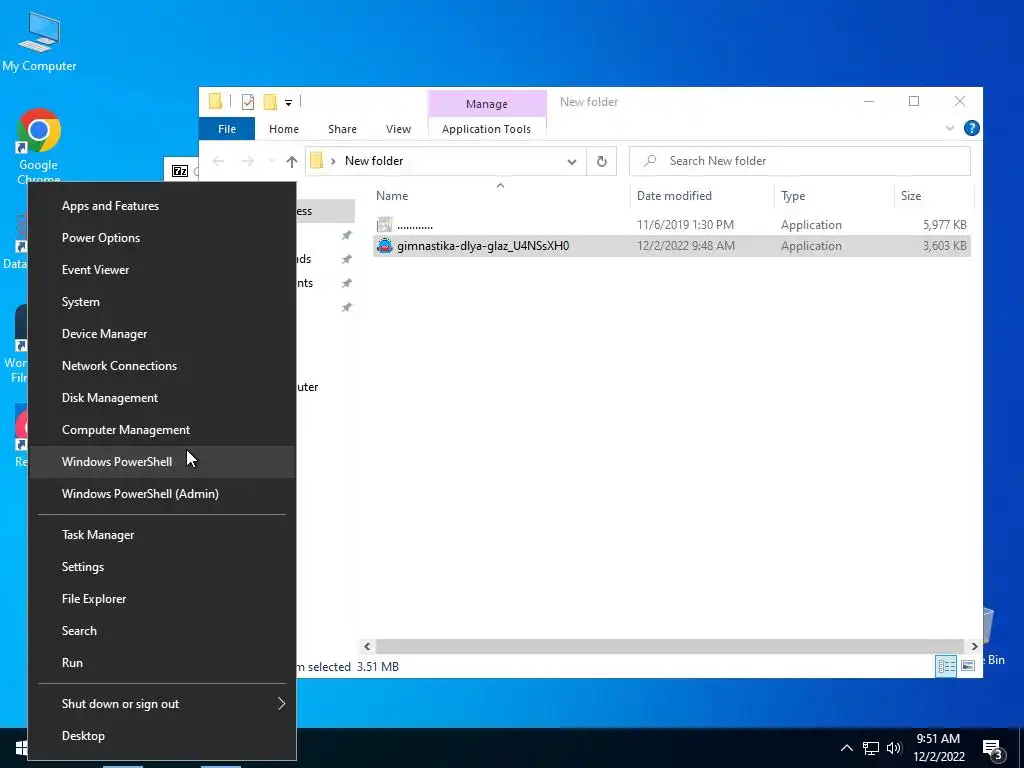This screenshot has height=768, width=1024.
Task: Click the Forward navigation arrow
Action: 248,161
